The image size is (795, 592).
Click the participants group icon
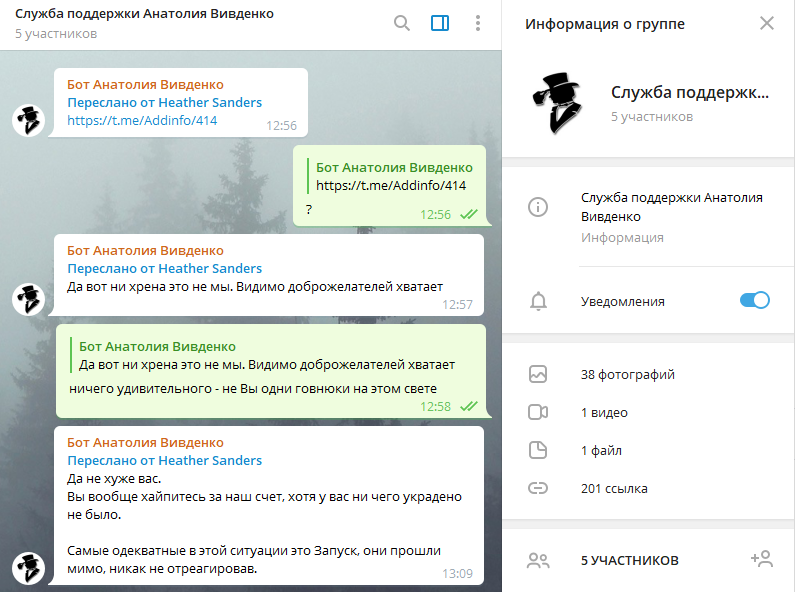click(538, 561)
